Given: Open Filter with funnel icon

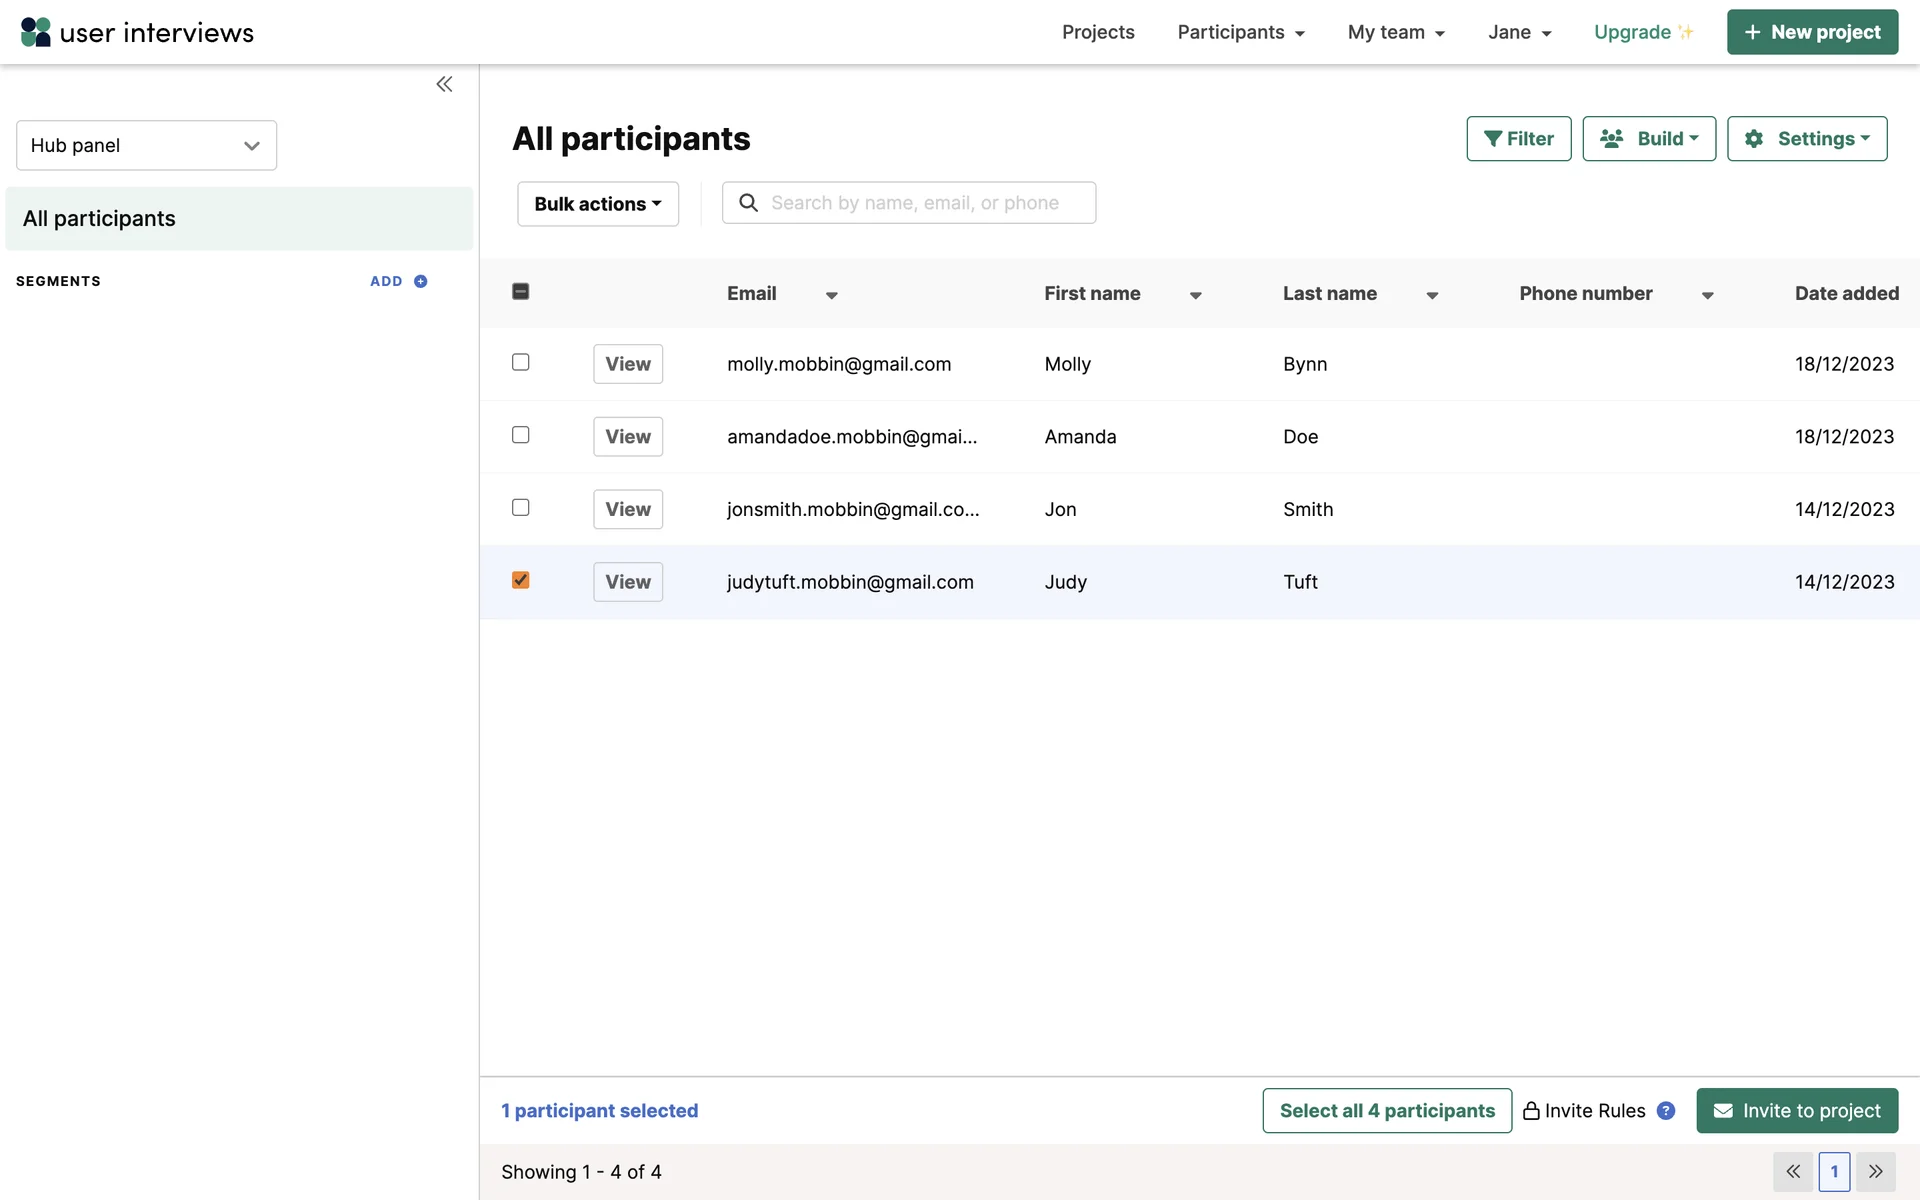Looking at the screenshot, I should pyautogui.click(x=1518, y=139).
